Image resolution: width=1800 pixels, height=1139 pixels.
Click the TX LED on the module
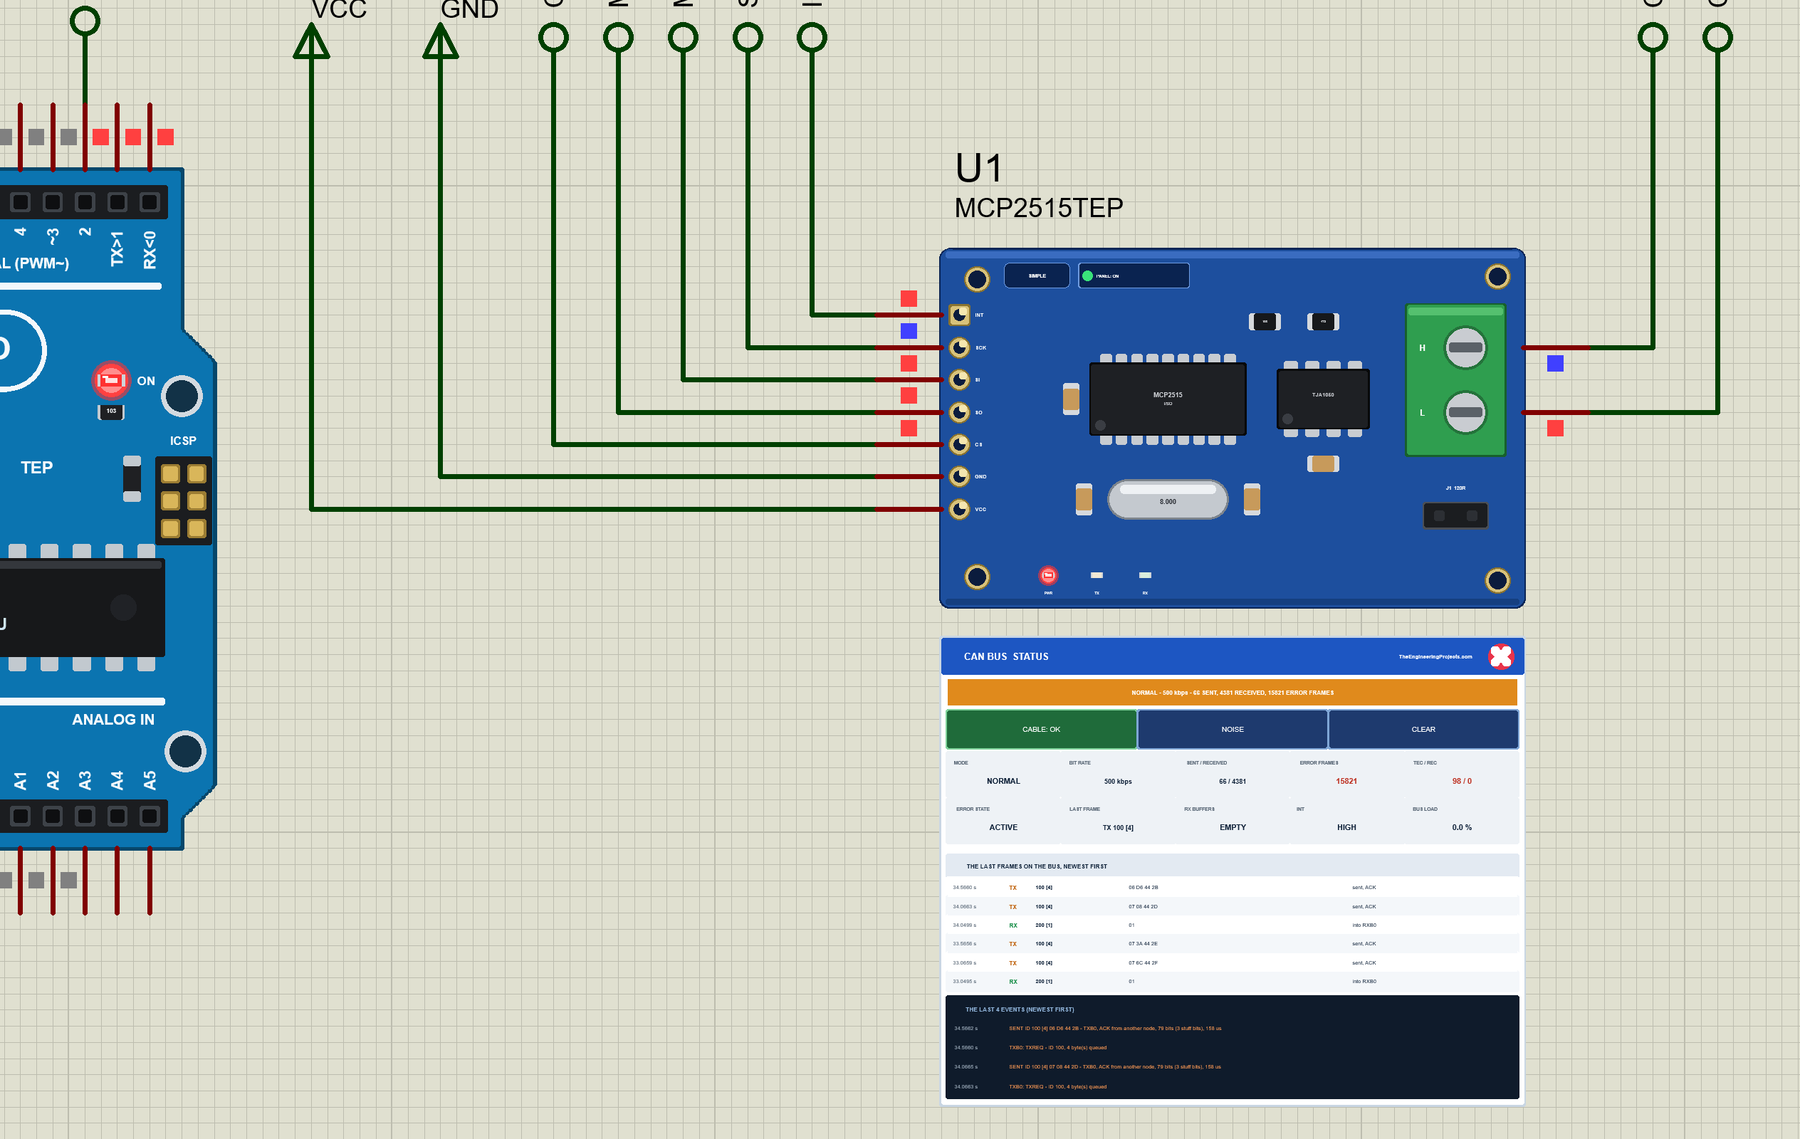pyautogui.click(x=1097, y=575)
